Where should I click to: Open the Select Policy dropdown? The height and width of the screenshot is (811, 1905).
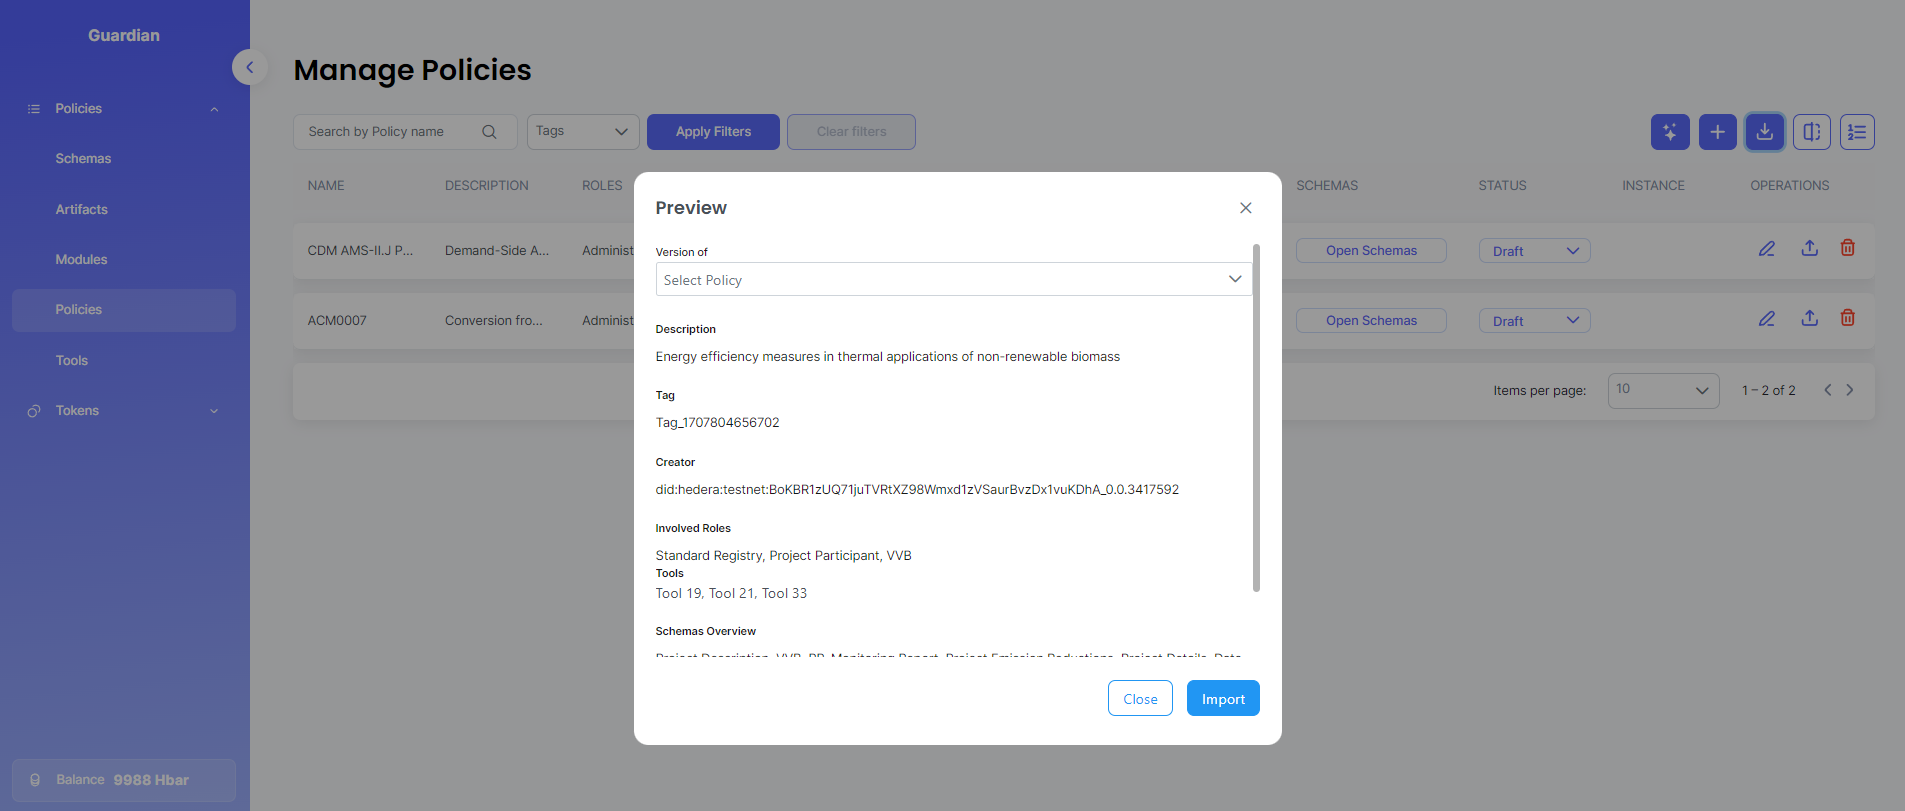[952, 280]
